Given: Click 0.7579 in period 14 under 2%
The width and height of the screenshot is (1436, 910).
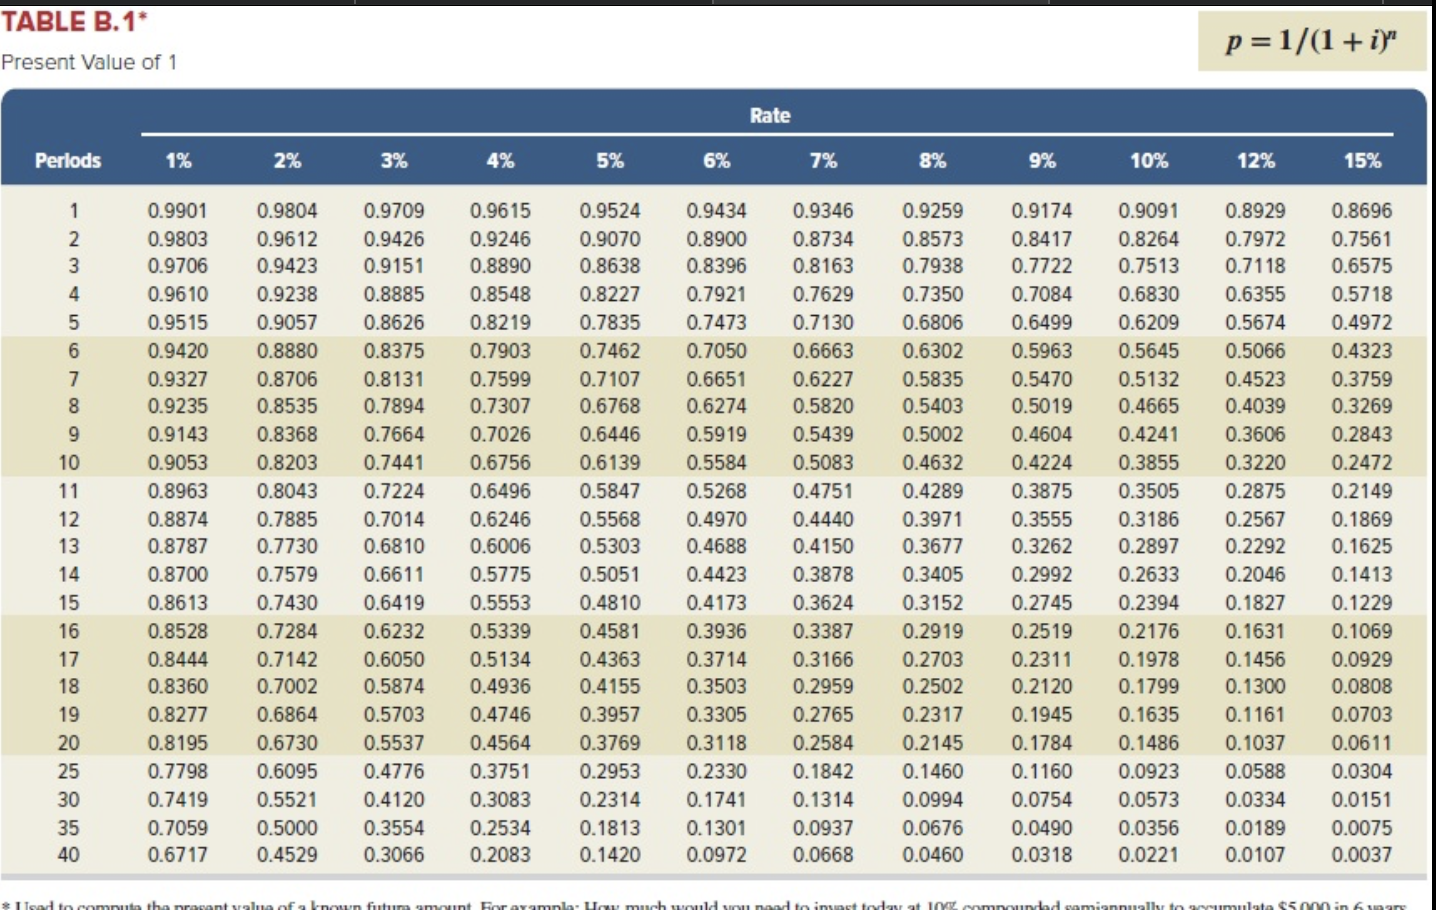Looking at the screenshot, I should [x=287, y=574].
